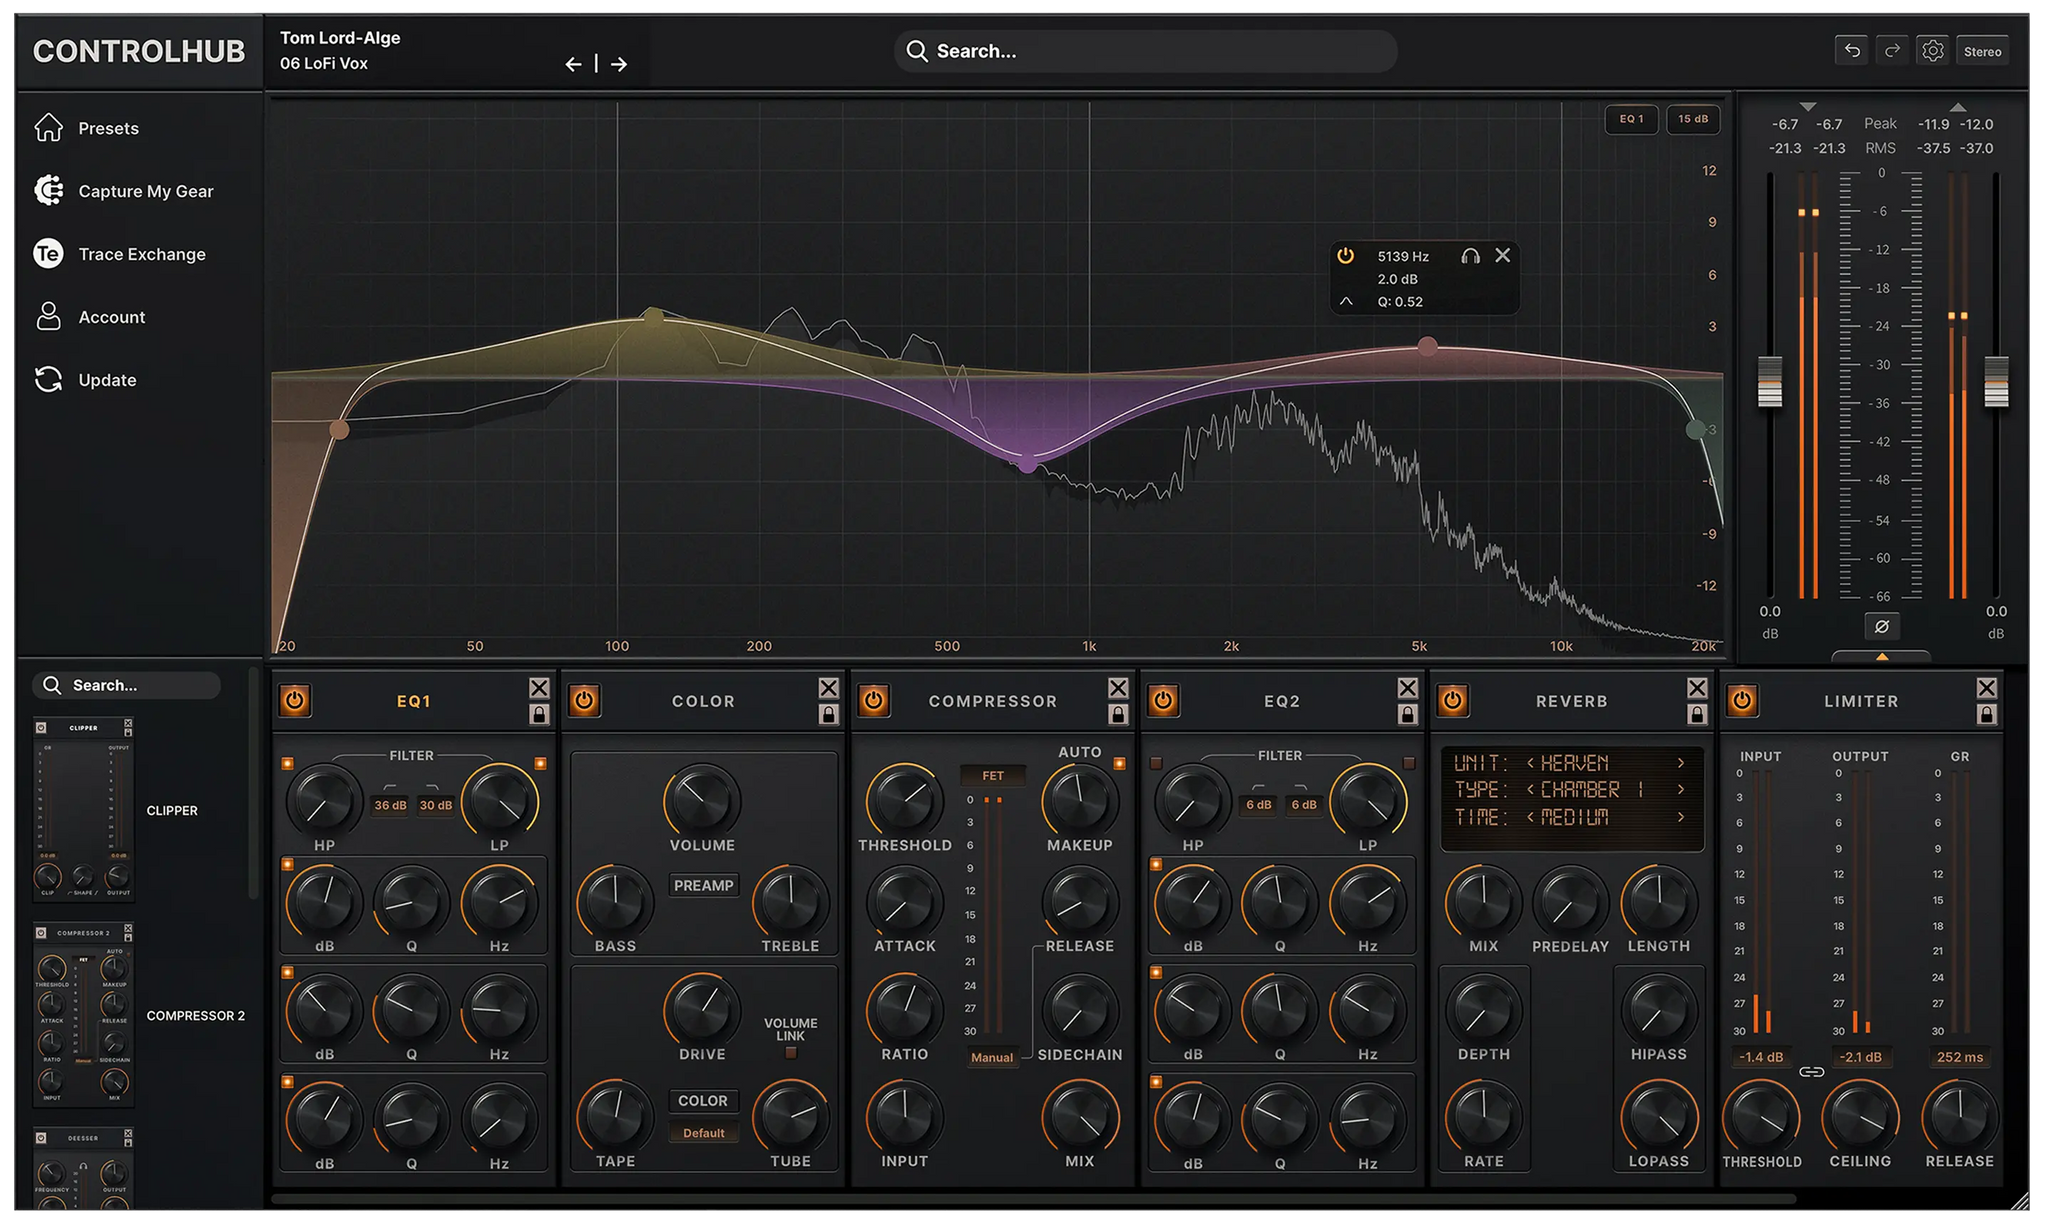Remove the EQ2 module
The height and width of the screenshot is (1224, 2048).
(x=1408, y=688)
